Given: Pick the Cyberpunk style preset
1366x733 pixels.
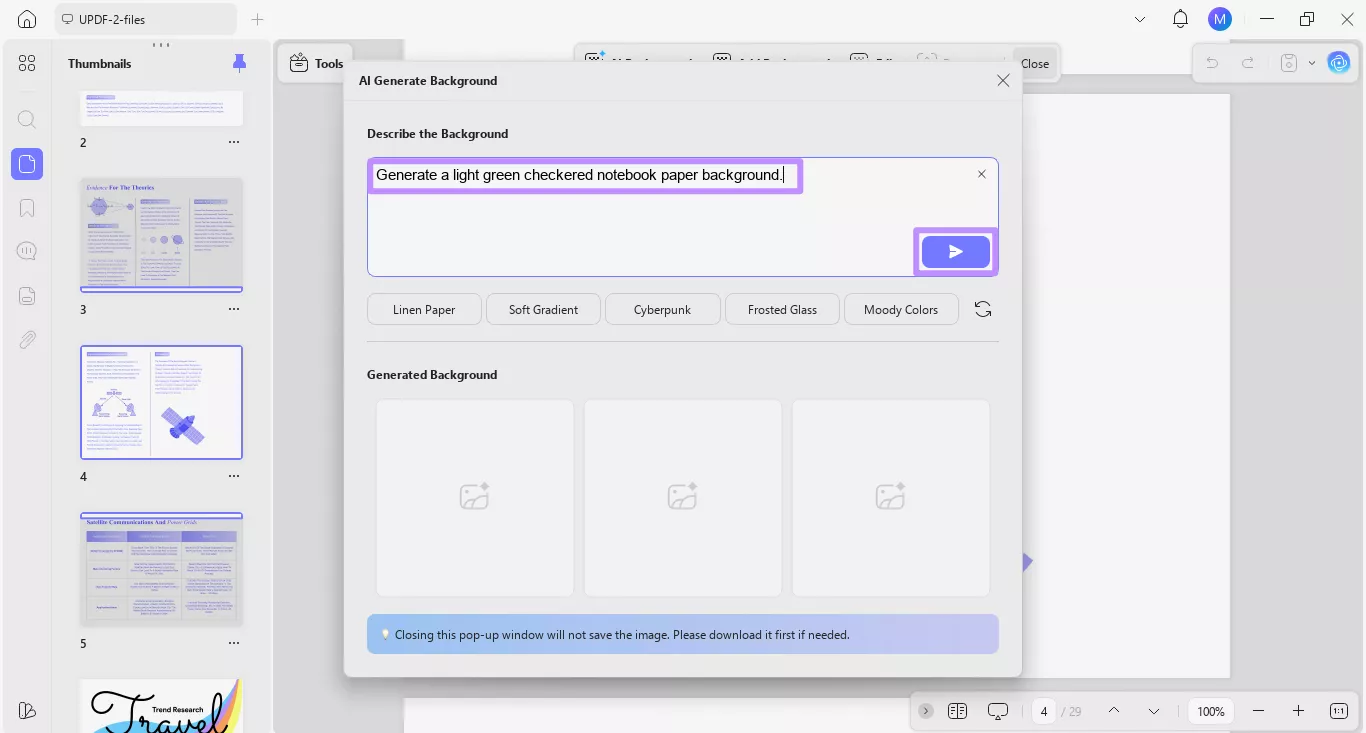Looking at the screenshot, I should pos(662,309).
